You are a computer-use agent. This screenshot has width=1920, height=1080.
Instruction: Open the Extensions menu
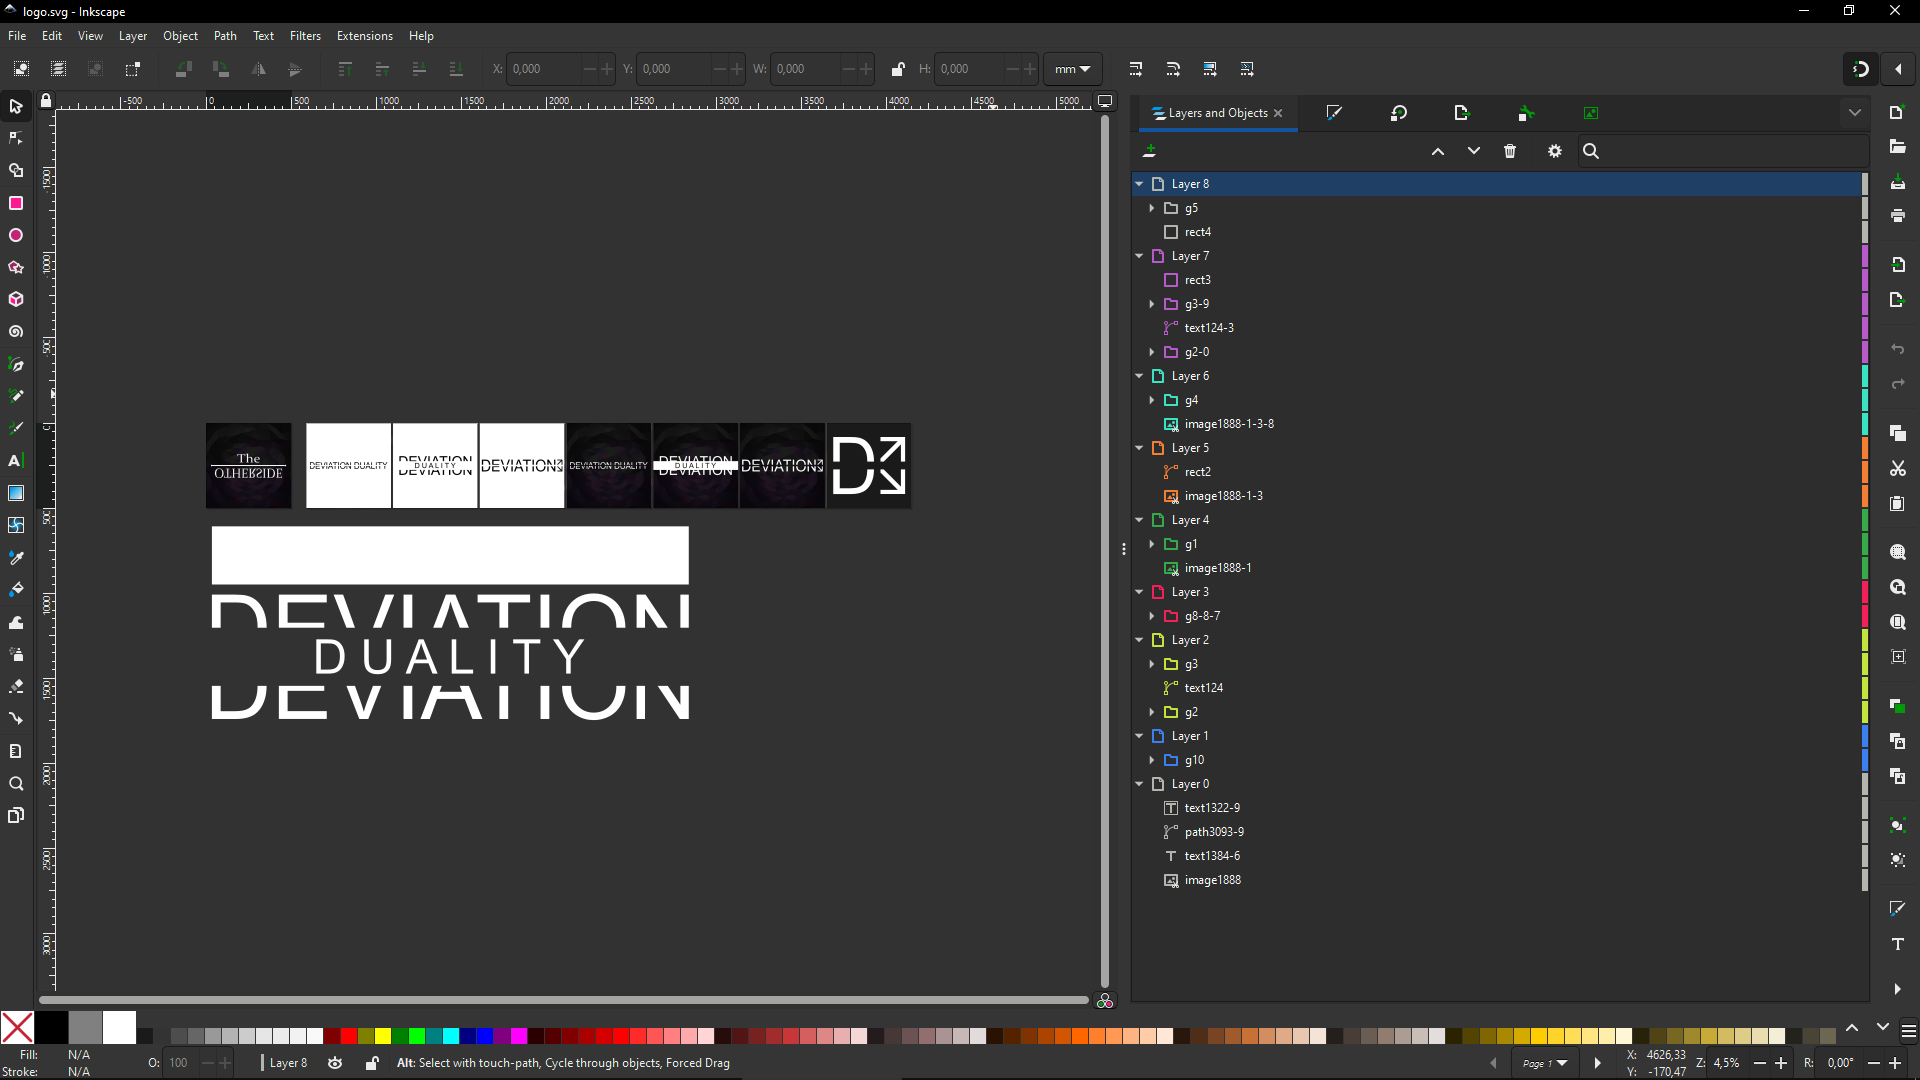pyautogui.click(x=364, y=36)
